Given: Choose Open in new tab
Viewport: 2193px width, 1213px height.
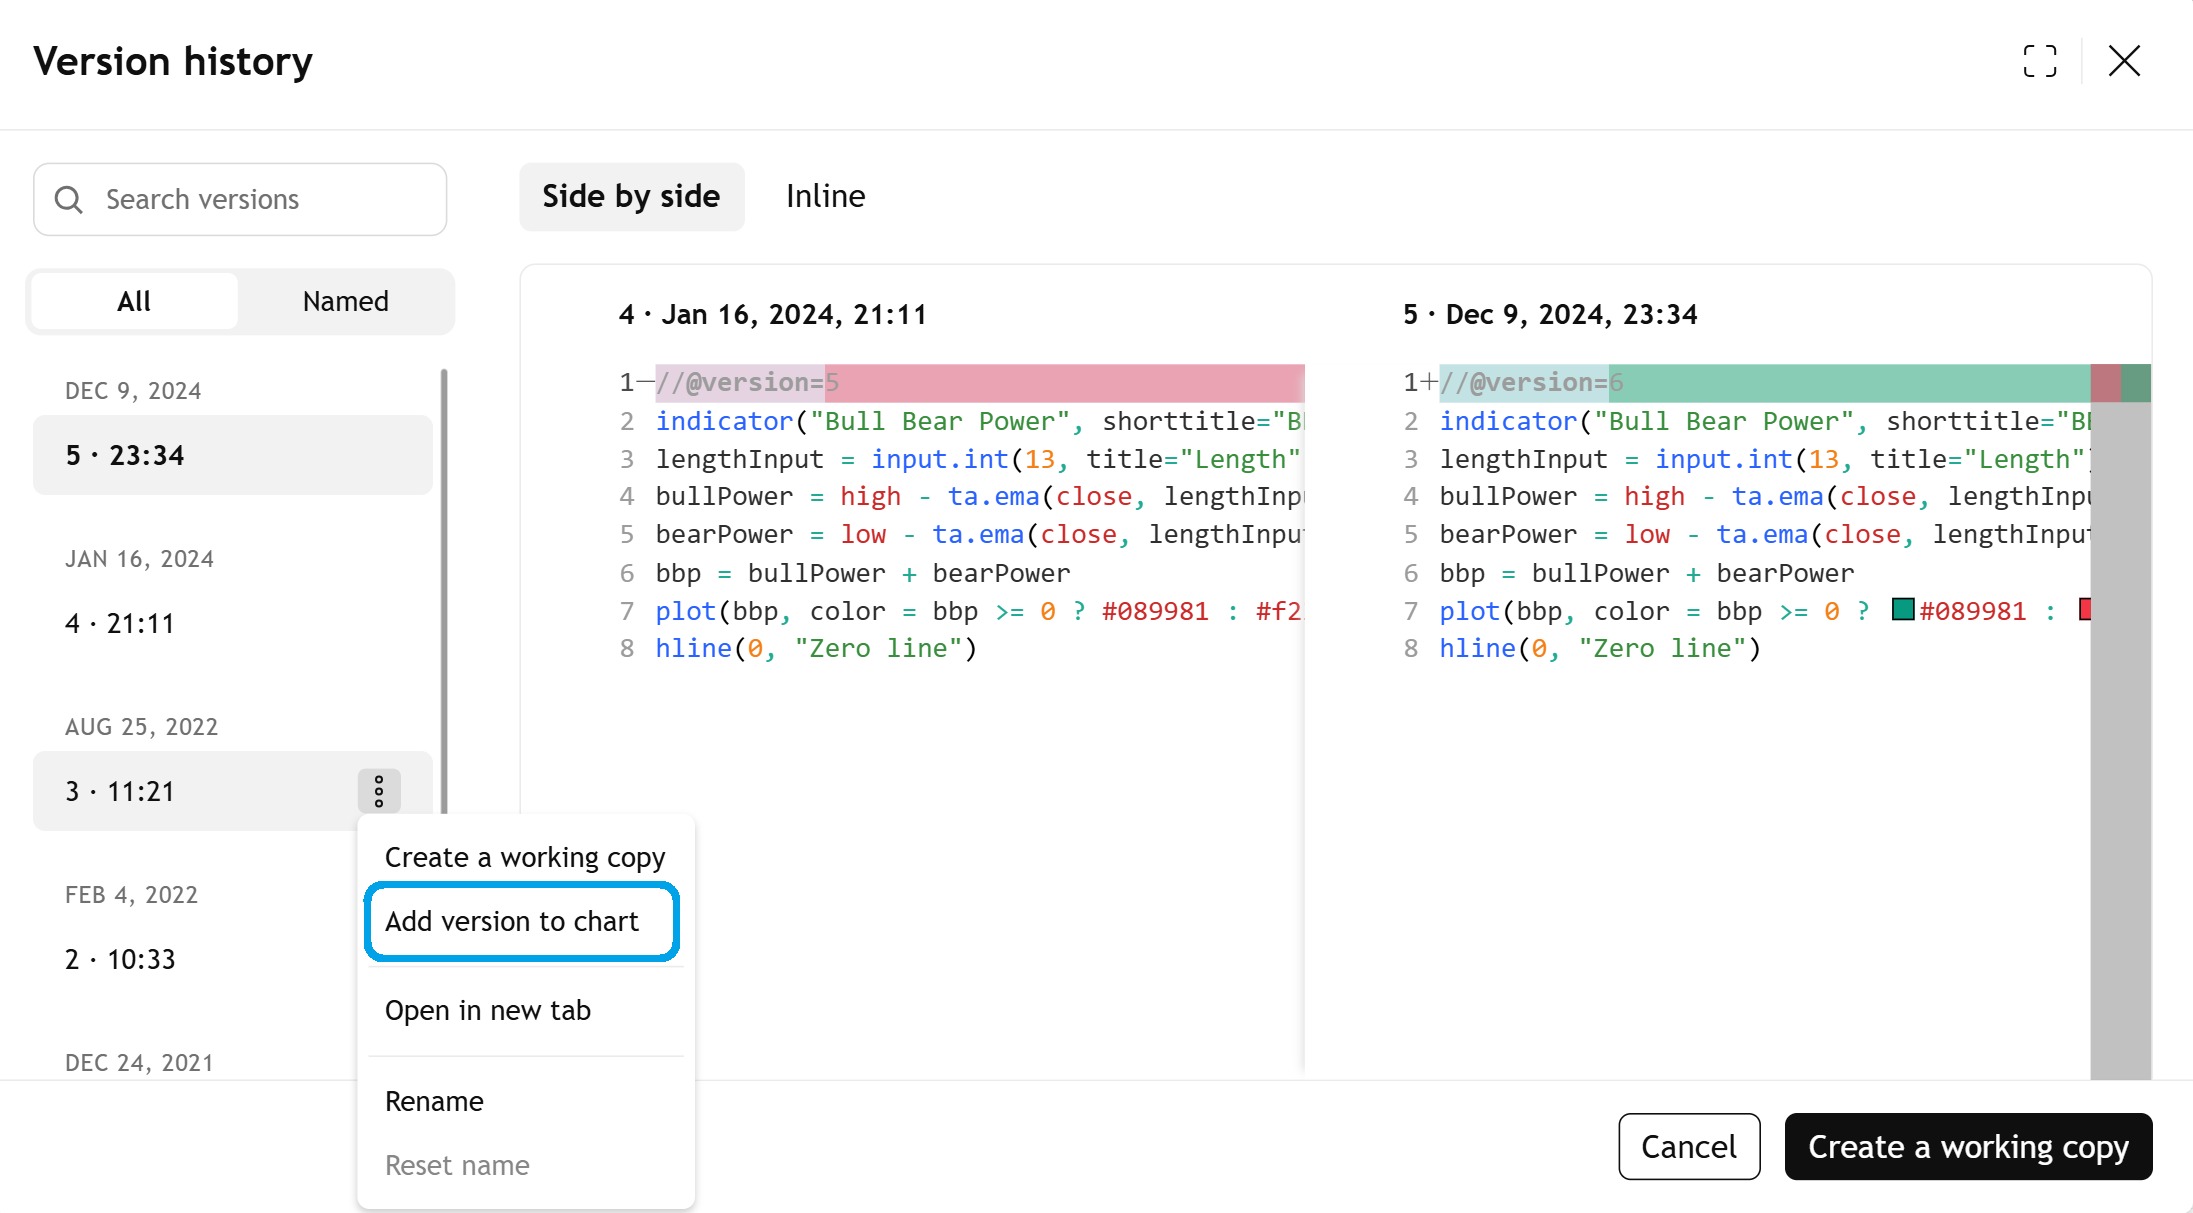Looking at the screenshot, I should pos(488,1011).
